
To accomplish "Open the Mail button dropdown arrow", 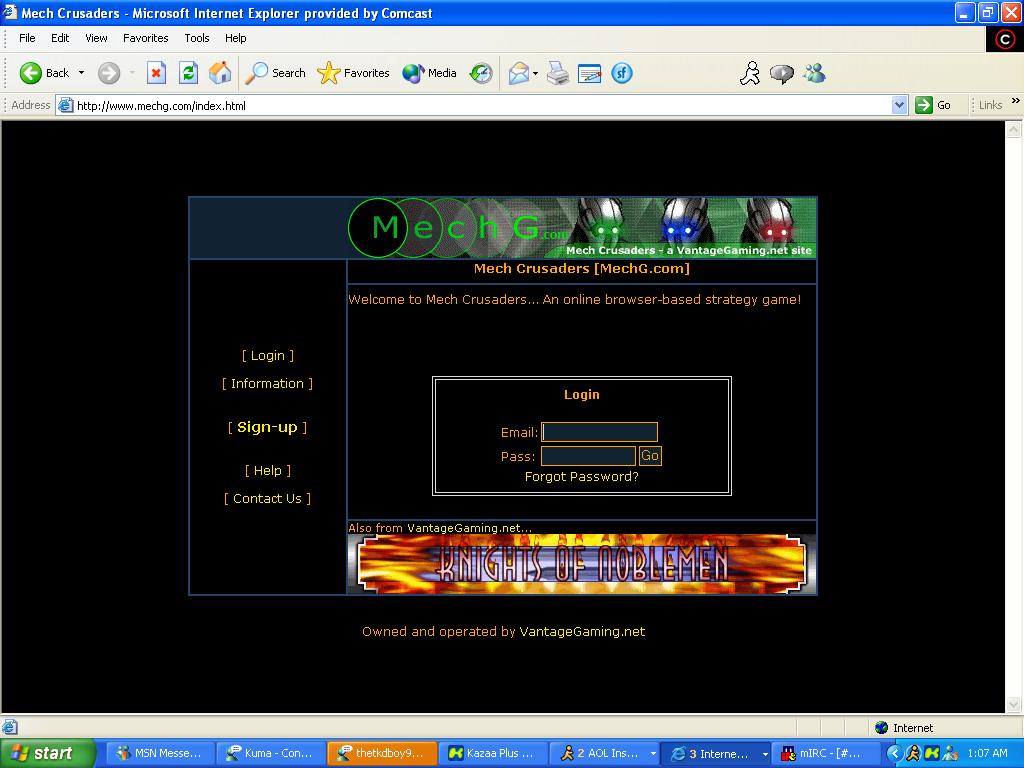I will 536,73.
